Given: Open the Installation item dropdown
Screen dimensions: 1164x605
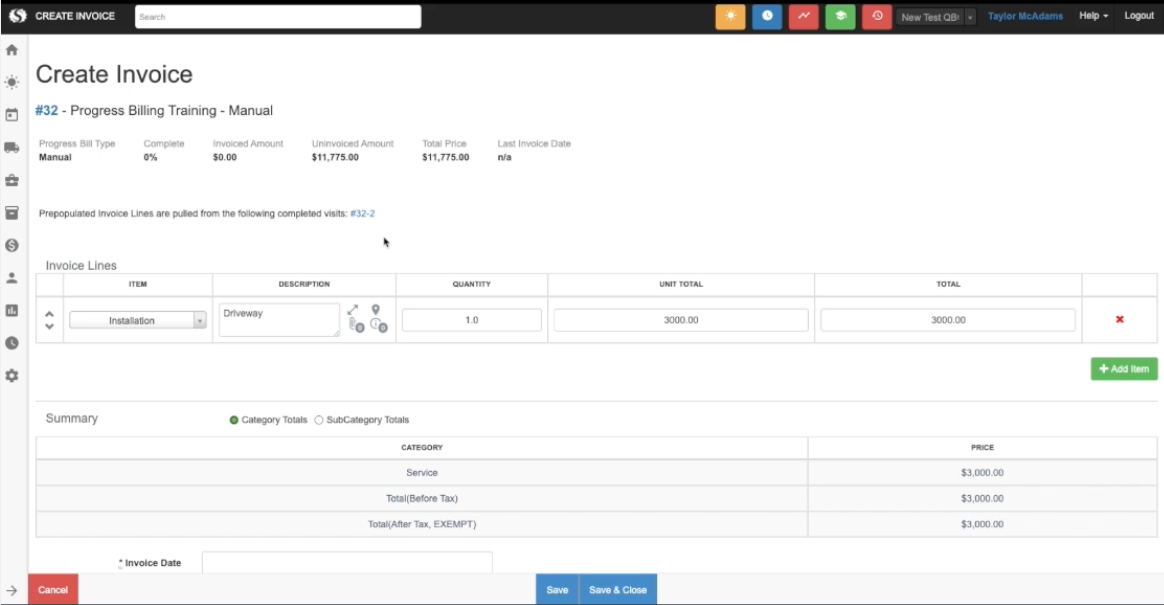Looking at the screenshot, I should click(138, 321).
